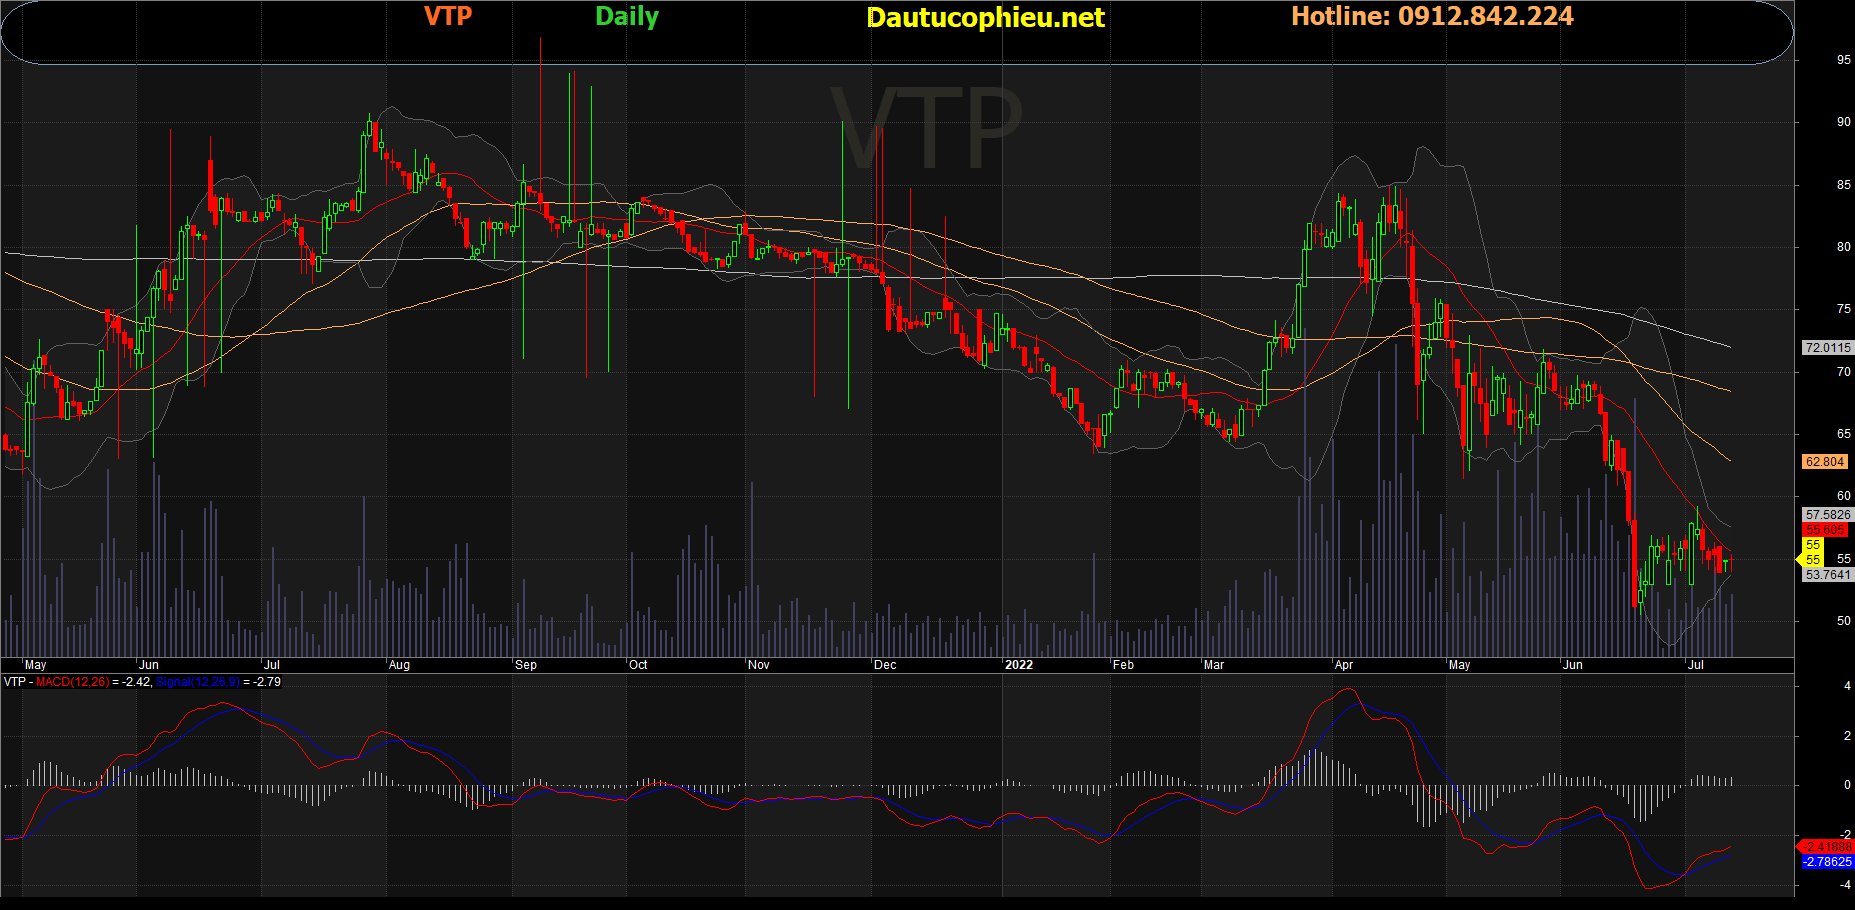Select the Dec label on the time axis
Screen dimensions: 1855x910
885,665
